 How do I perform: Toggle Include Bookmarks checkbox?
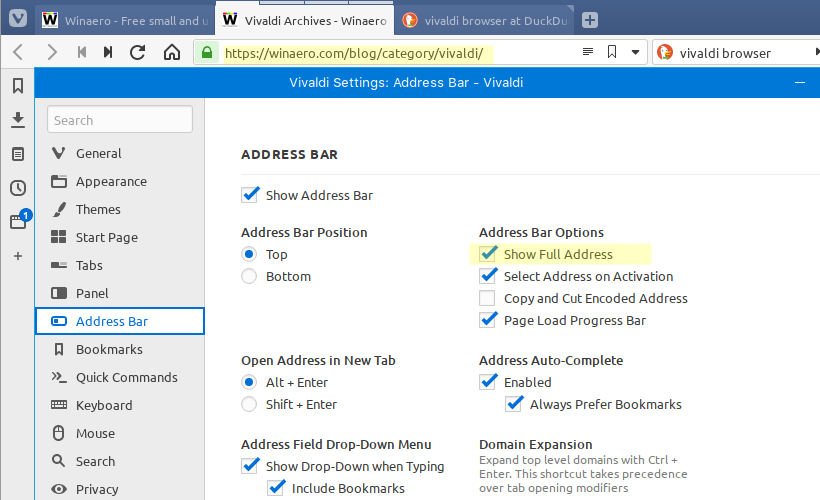(276, 488)
